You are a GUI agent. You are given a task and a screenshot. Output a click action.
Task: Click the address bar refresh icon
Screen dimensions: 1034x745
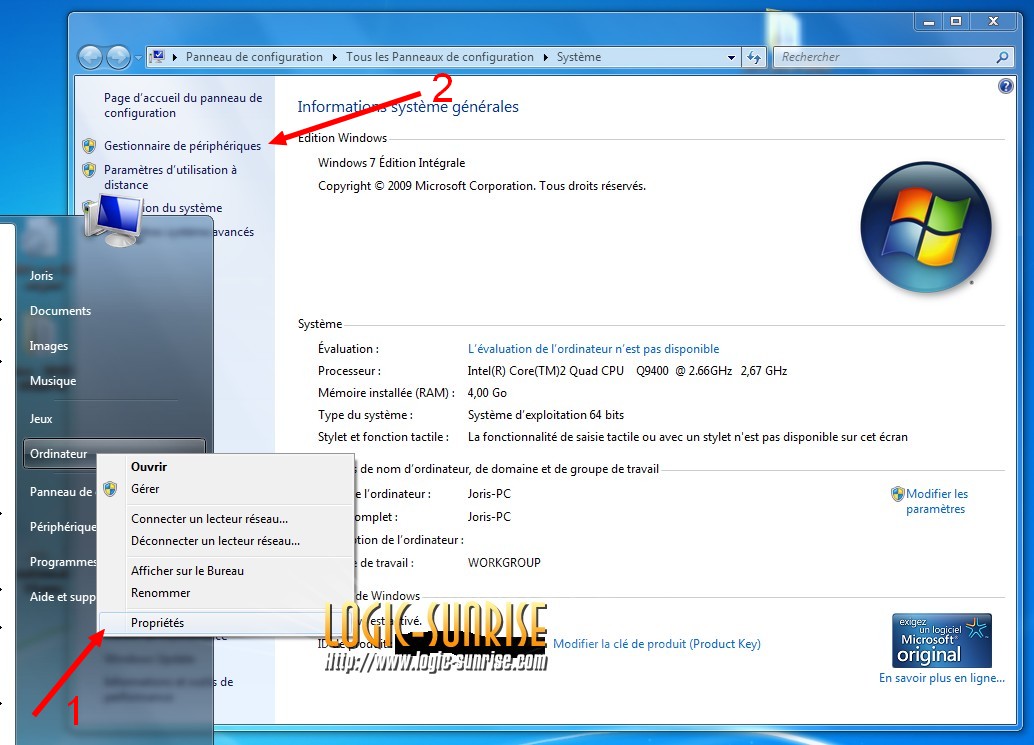[x=754, y=57]
